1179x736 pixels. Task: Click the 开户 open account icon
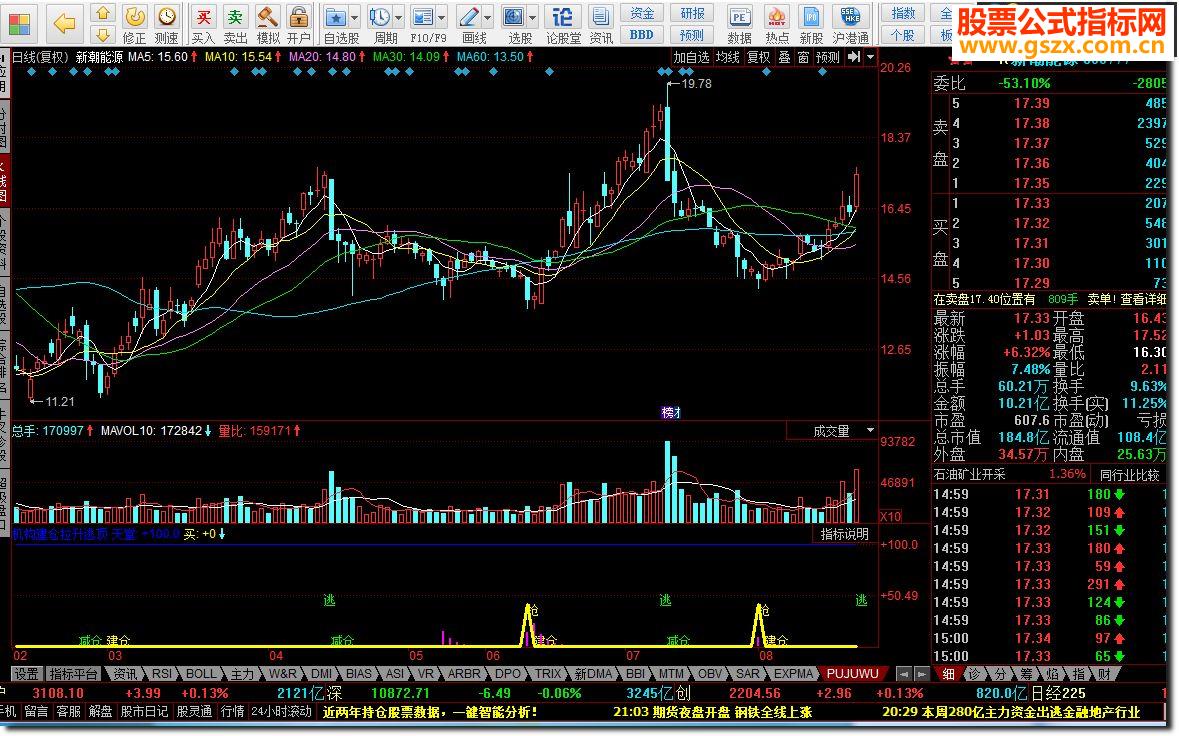pos(299,23)
